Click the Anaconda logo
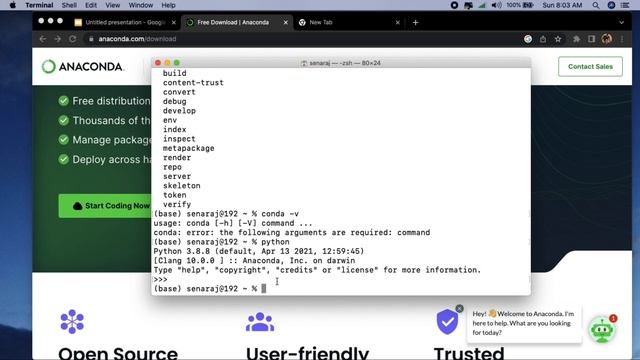Image resolution: width=640 pixels, height=360 pixels. point(83,67)
